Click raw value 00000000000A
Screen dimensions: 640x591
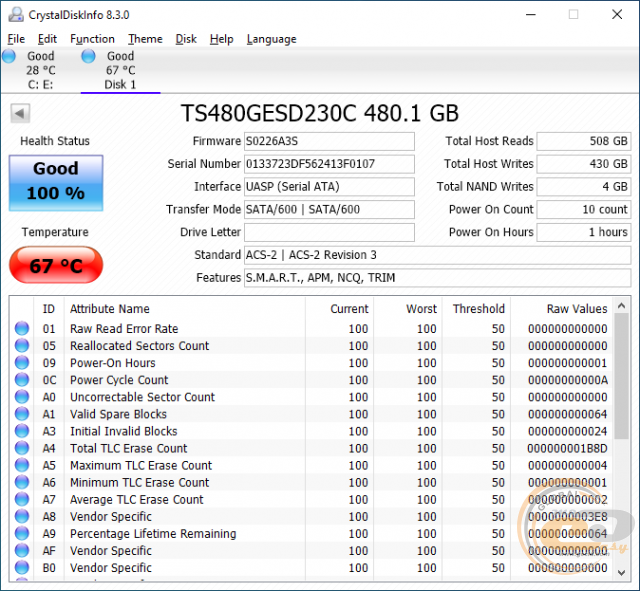click(x=567, y=380)
